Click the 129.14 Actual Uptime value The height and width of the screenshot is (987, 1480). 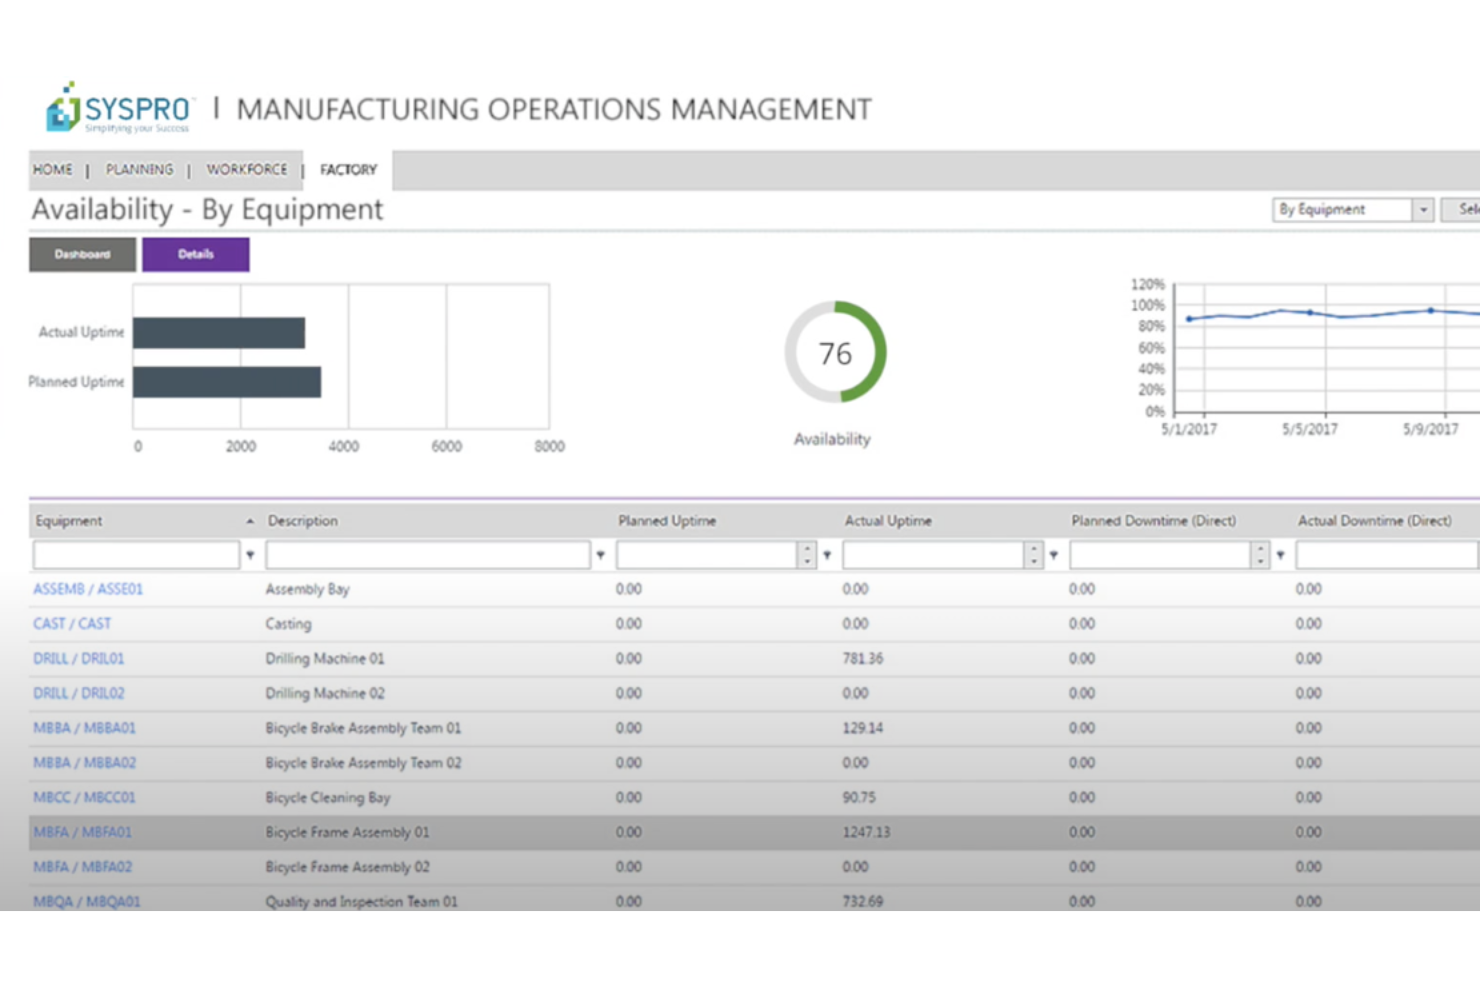(x=862, y=728)
